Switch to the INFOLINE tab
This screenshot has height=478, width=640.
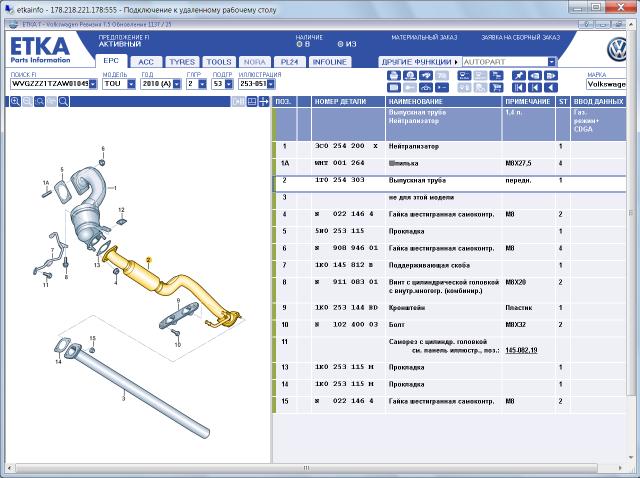pos(329,62)
